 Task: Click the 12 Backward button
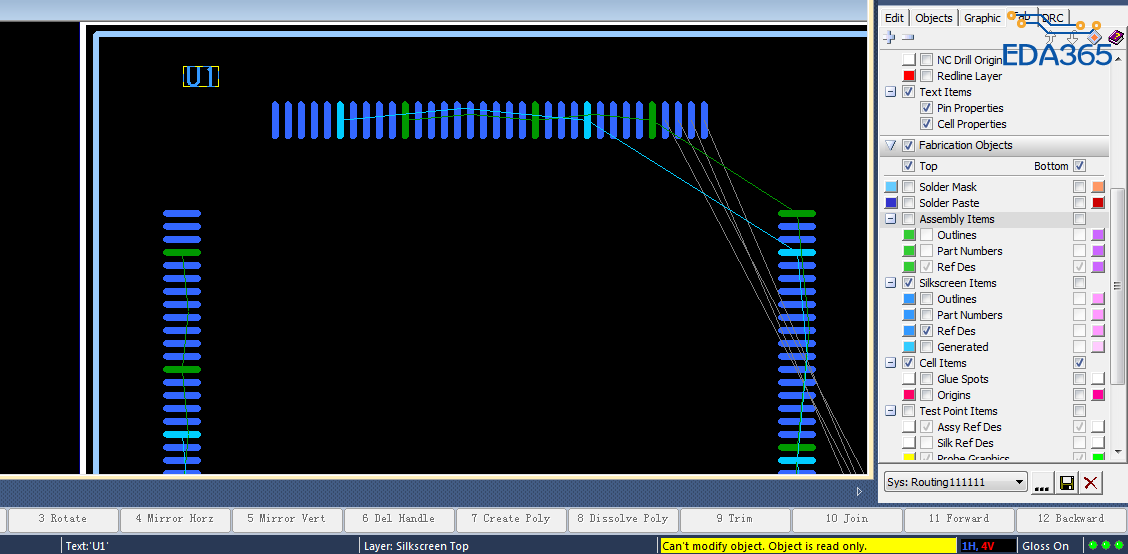[x=1071, y=519]
